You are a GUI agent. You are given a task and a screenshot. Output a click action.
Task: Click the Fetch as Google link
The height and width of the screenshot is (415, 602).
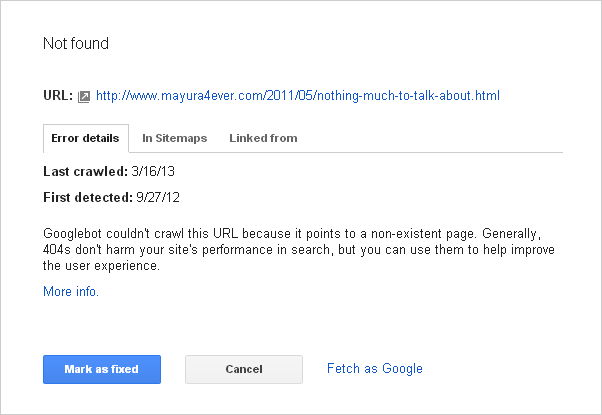[374, 368]
